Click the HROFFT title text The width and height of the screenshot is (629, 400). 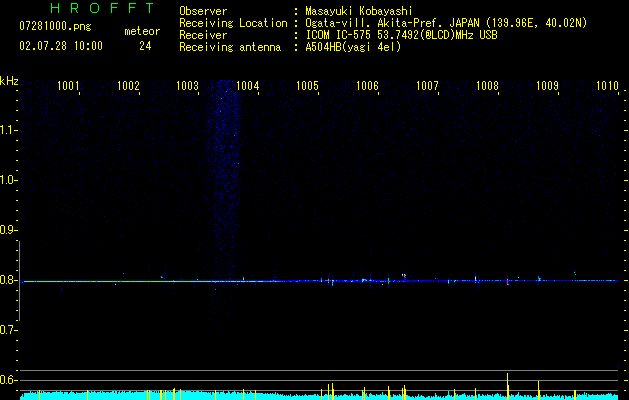point(102,8)
